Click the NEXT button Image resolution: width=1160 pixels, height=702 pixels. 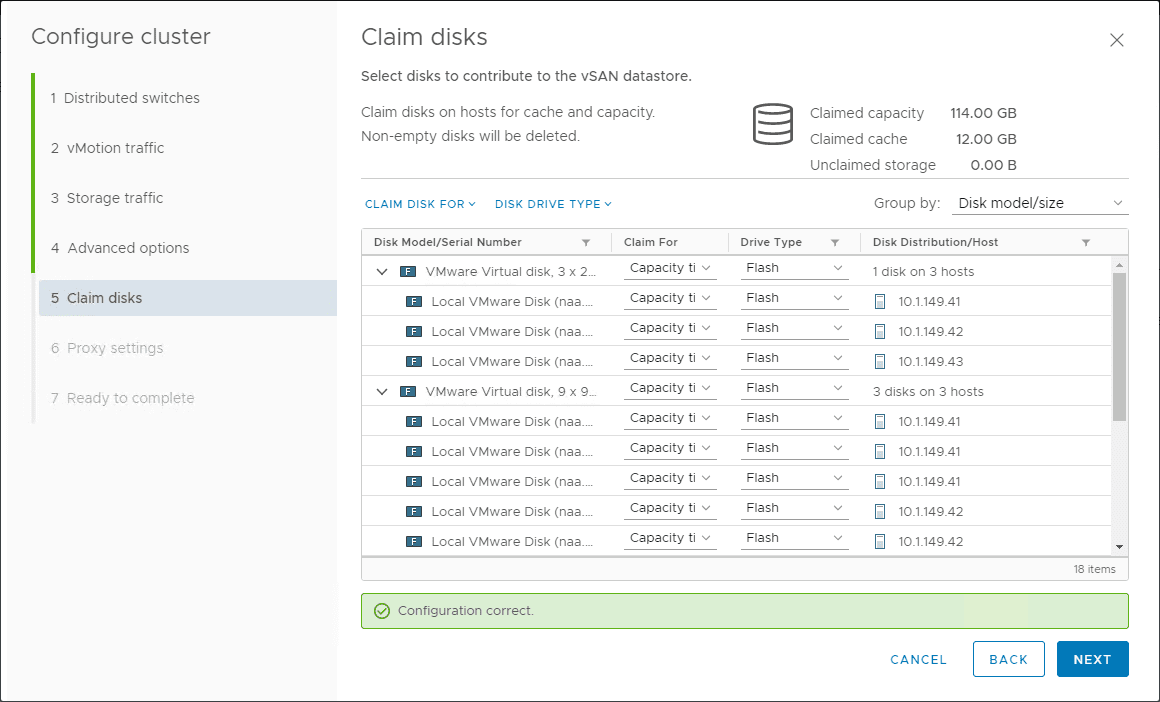tap(1092, 659)
